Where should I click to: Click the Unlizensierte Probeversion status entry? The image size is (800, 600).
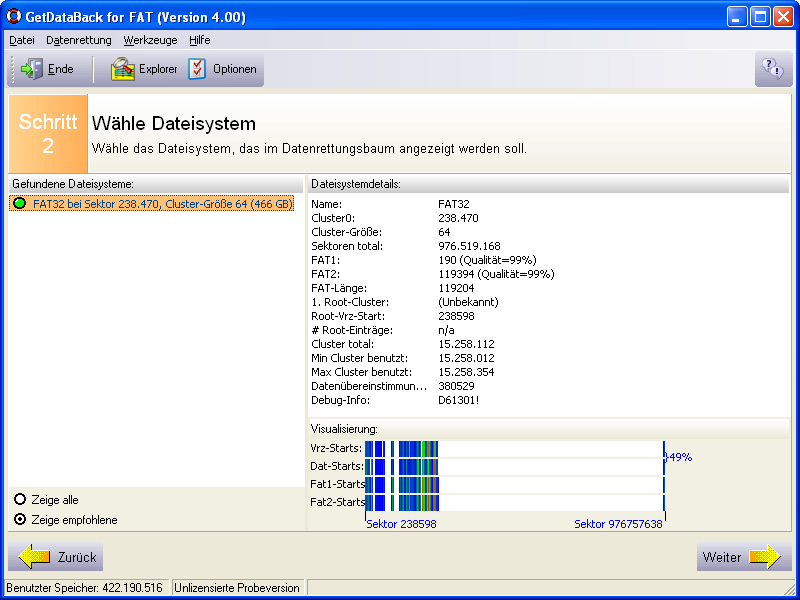tap(237, 588)
